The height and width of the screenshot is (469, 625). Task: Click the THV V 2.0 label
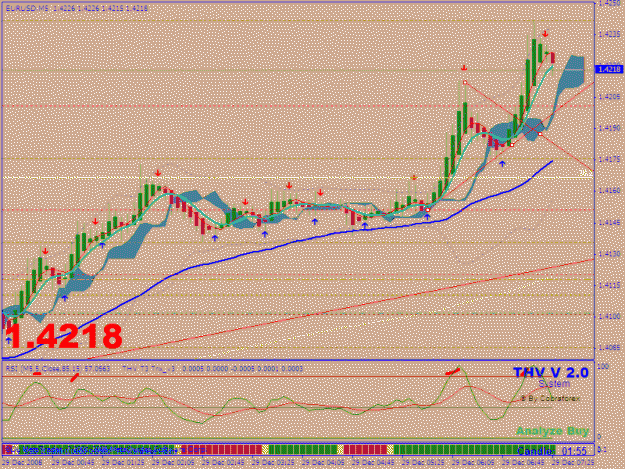tap(550, 373)
